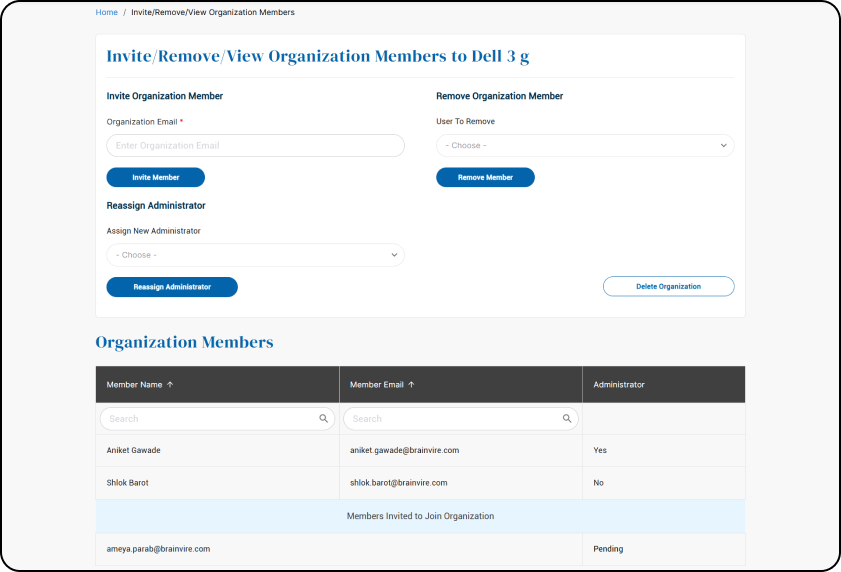The width and height of the screenshot is (841, 572).
Task: Click magnifier icon in Member Name search
Action: pyautogui.click(x=323, y=419)
